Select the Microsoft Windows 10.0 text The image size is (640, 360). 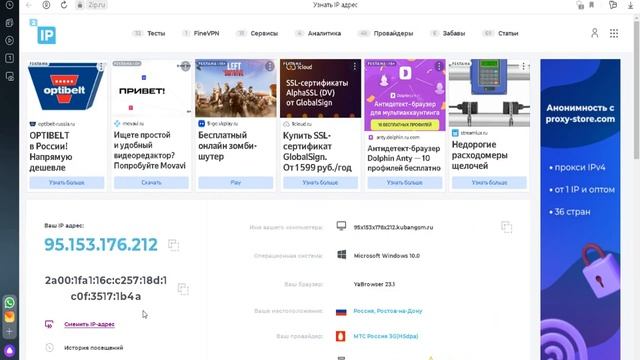pos(387,256)
